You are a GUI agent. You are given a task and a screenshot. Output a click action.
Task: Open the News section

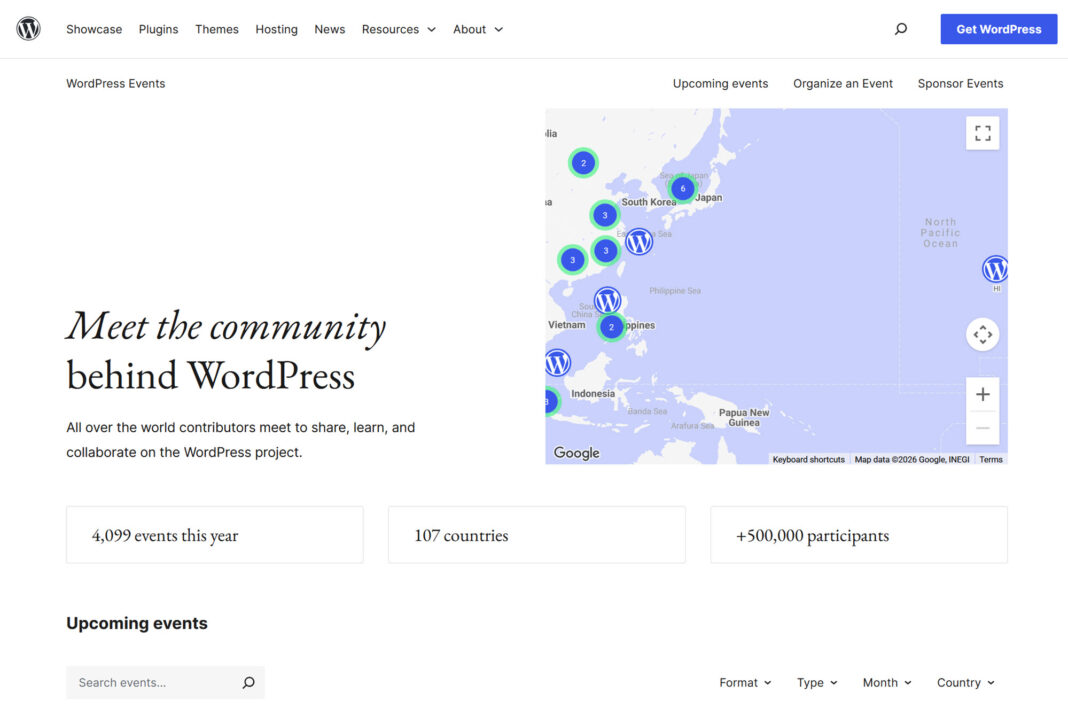tap(330, 29)
